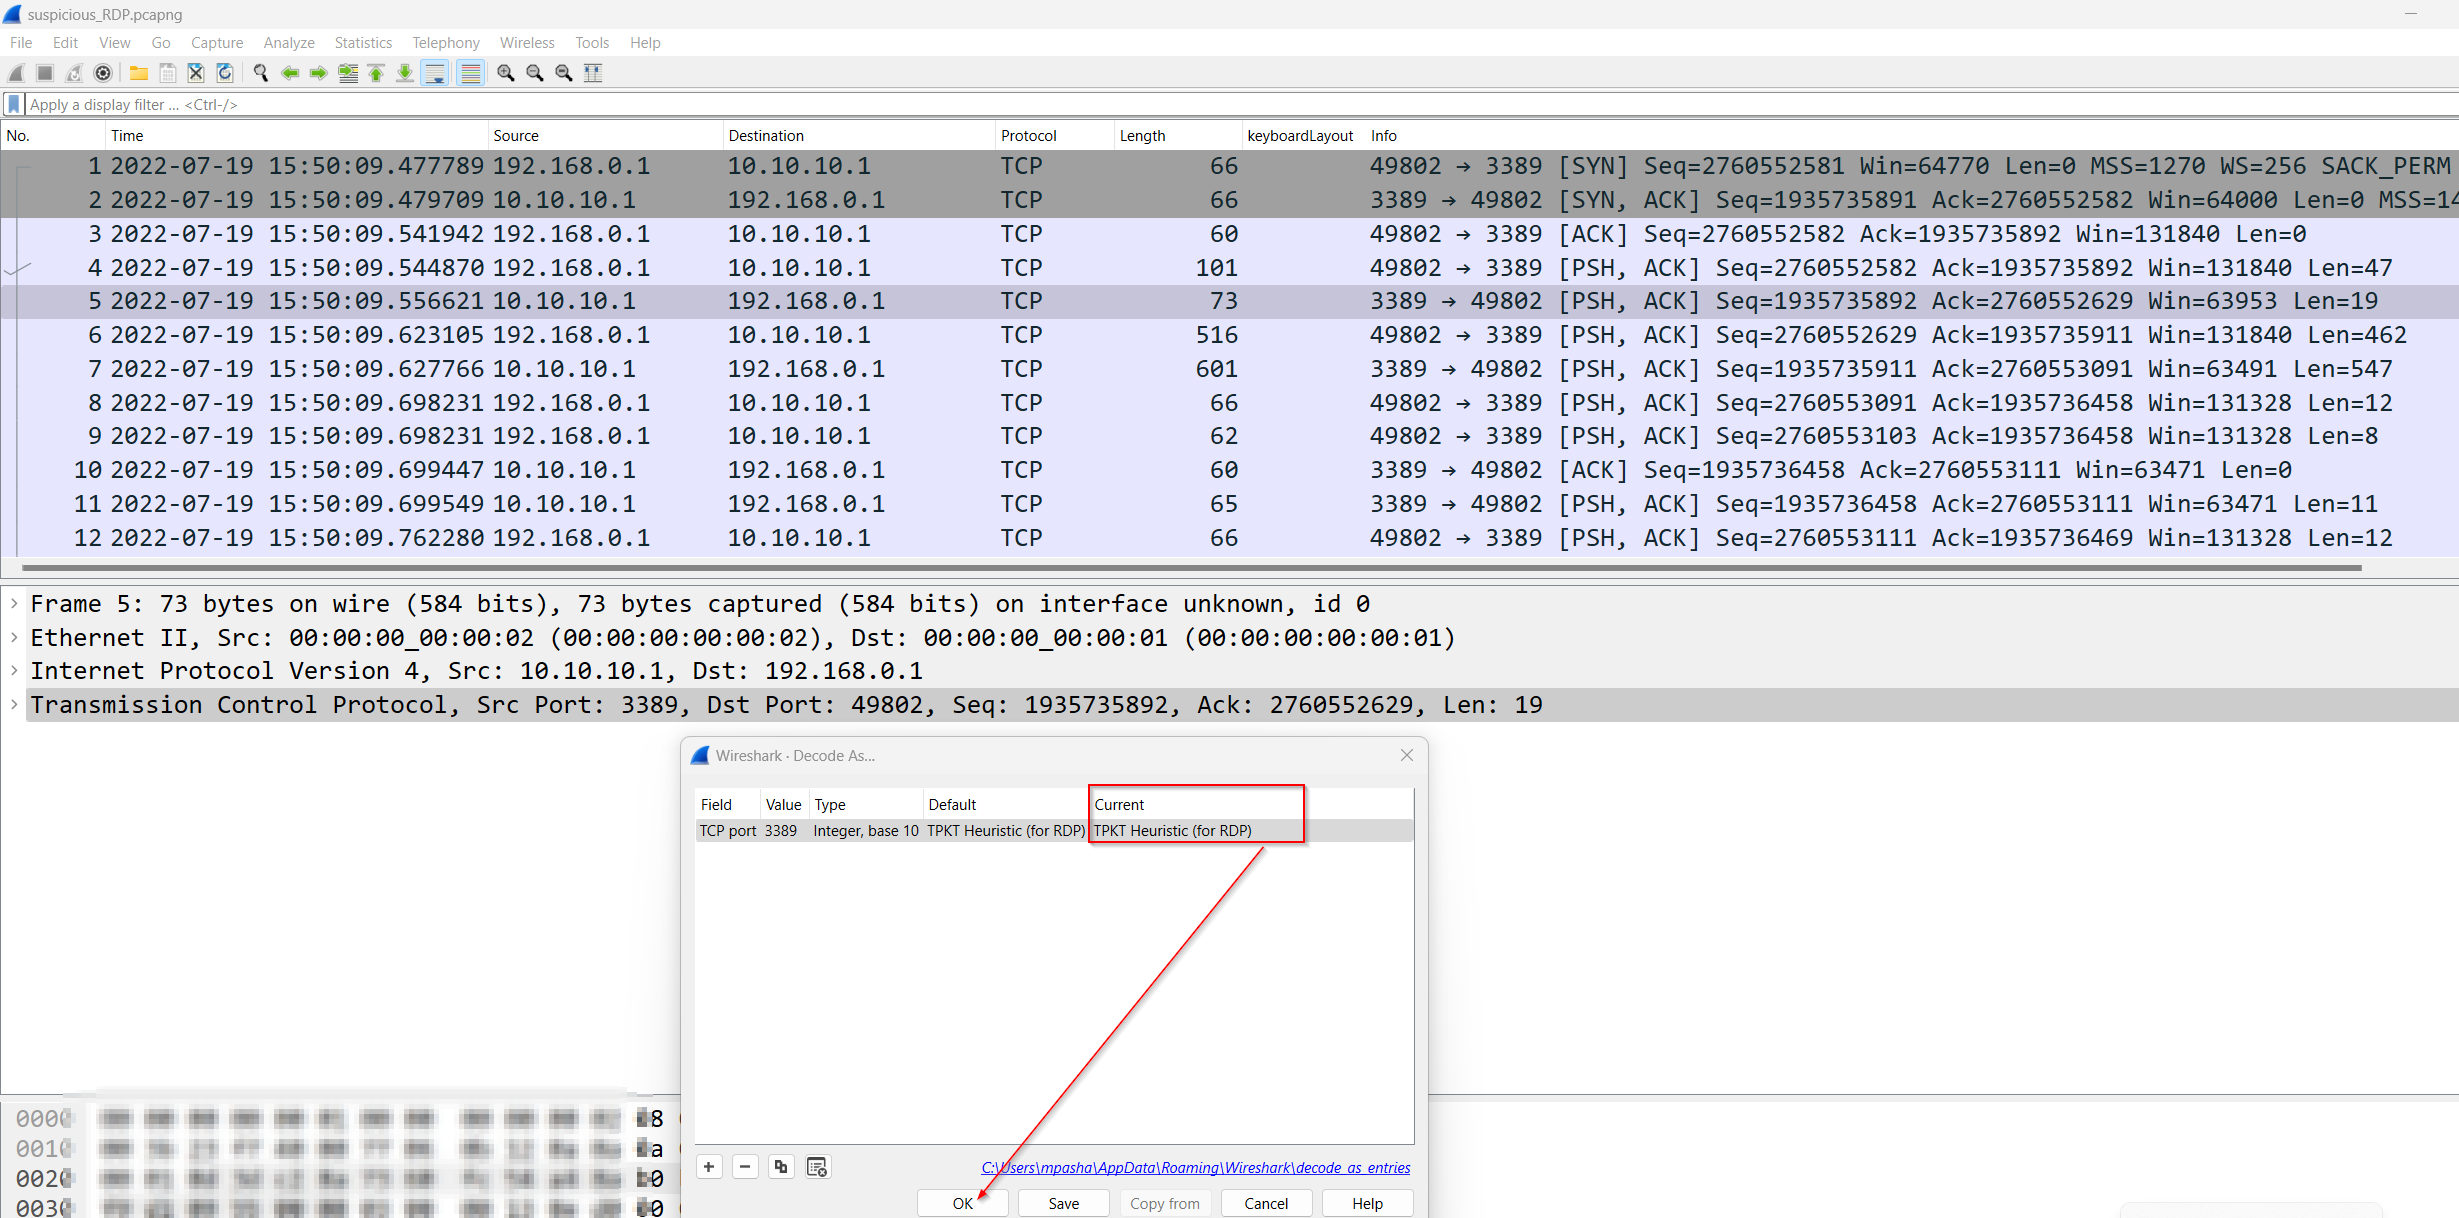Reload the current capture file

(224, 73)
